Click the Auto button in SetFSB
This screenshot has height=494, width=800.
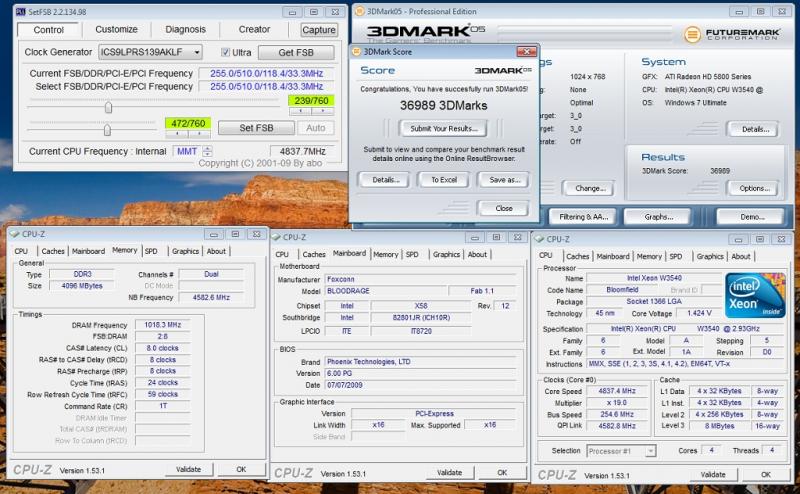pos(316,128)
